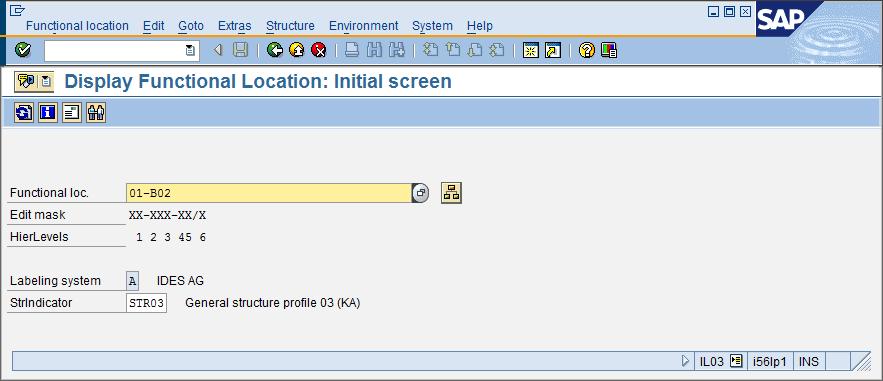Click the HierLevels value 1 2 3 45 6
This screenshot has height=381, width=883.
[x=171, y=237]
